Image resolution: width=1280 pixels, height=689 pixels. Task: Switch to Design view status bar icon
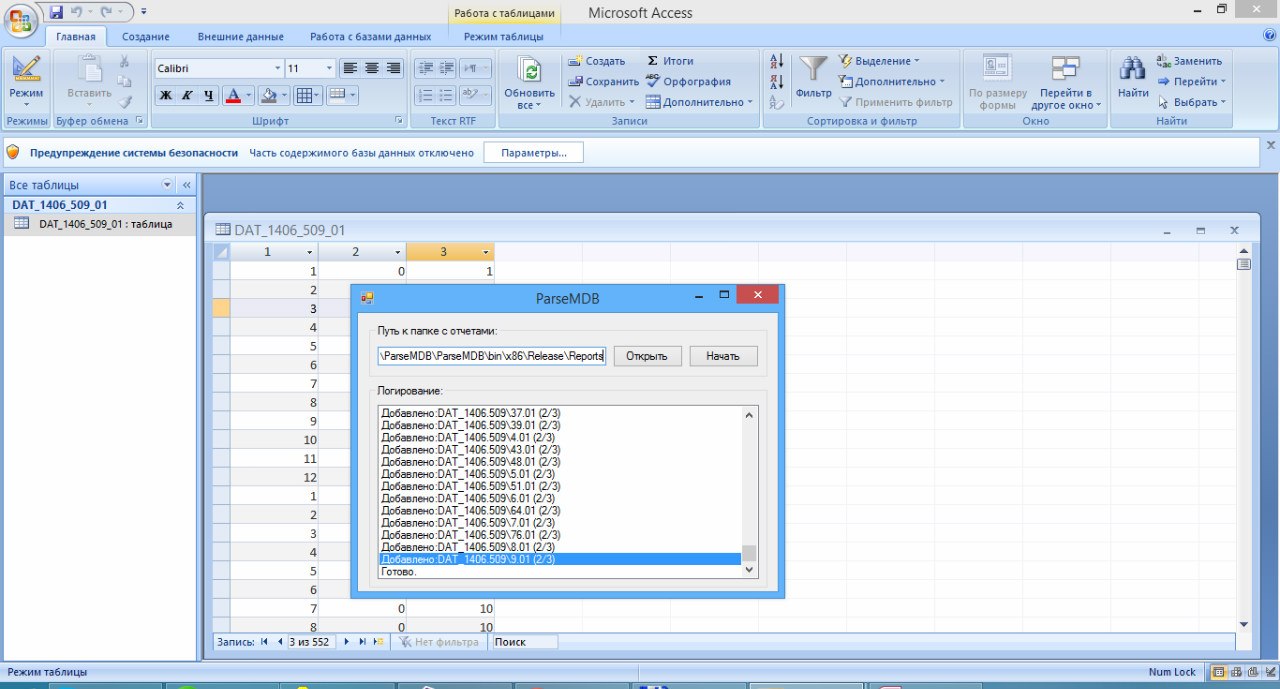[1268, 672]
